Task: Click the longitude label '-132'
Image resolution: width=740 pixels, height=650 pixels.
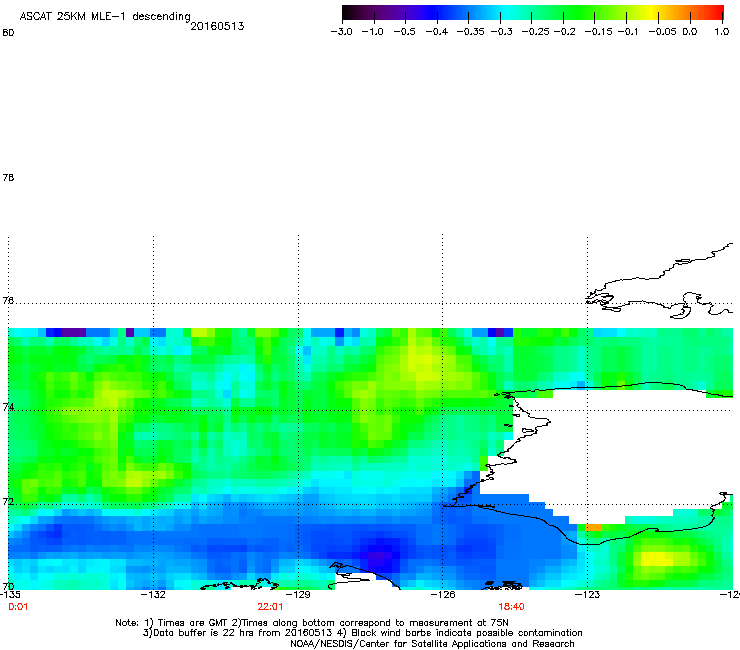Action: [x=153, y=594]
